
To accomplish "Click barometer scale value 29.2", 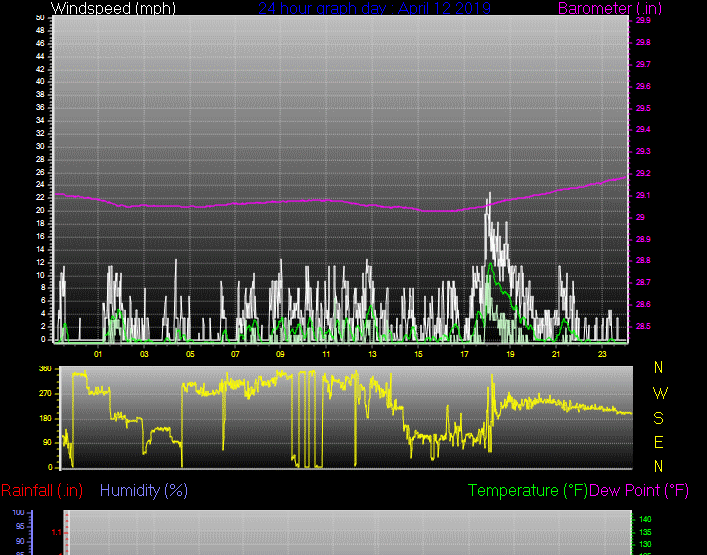I will [643, 174].
